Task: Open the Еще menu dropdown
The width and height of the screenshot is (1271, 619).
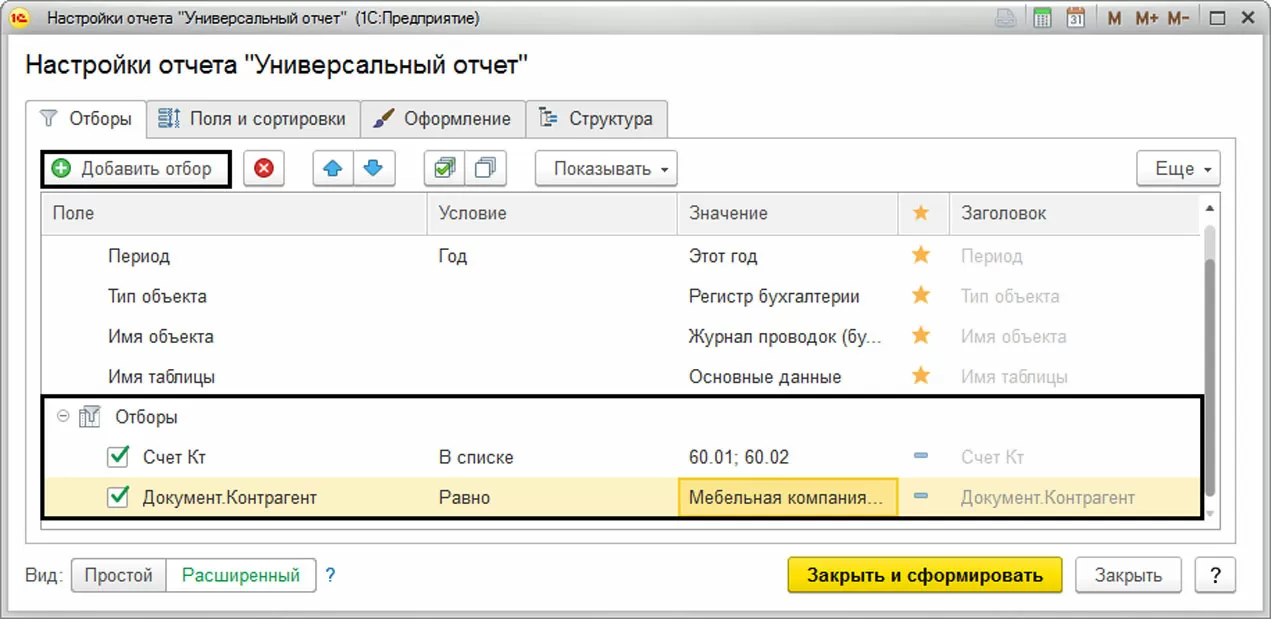Action: point(1179,169)
